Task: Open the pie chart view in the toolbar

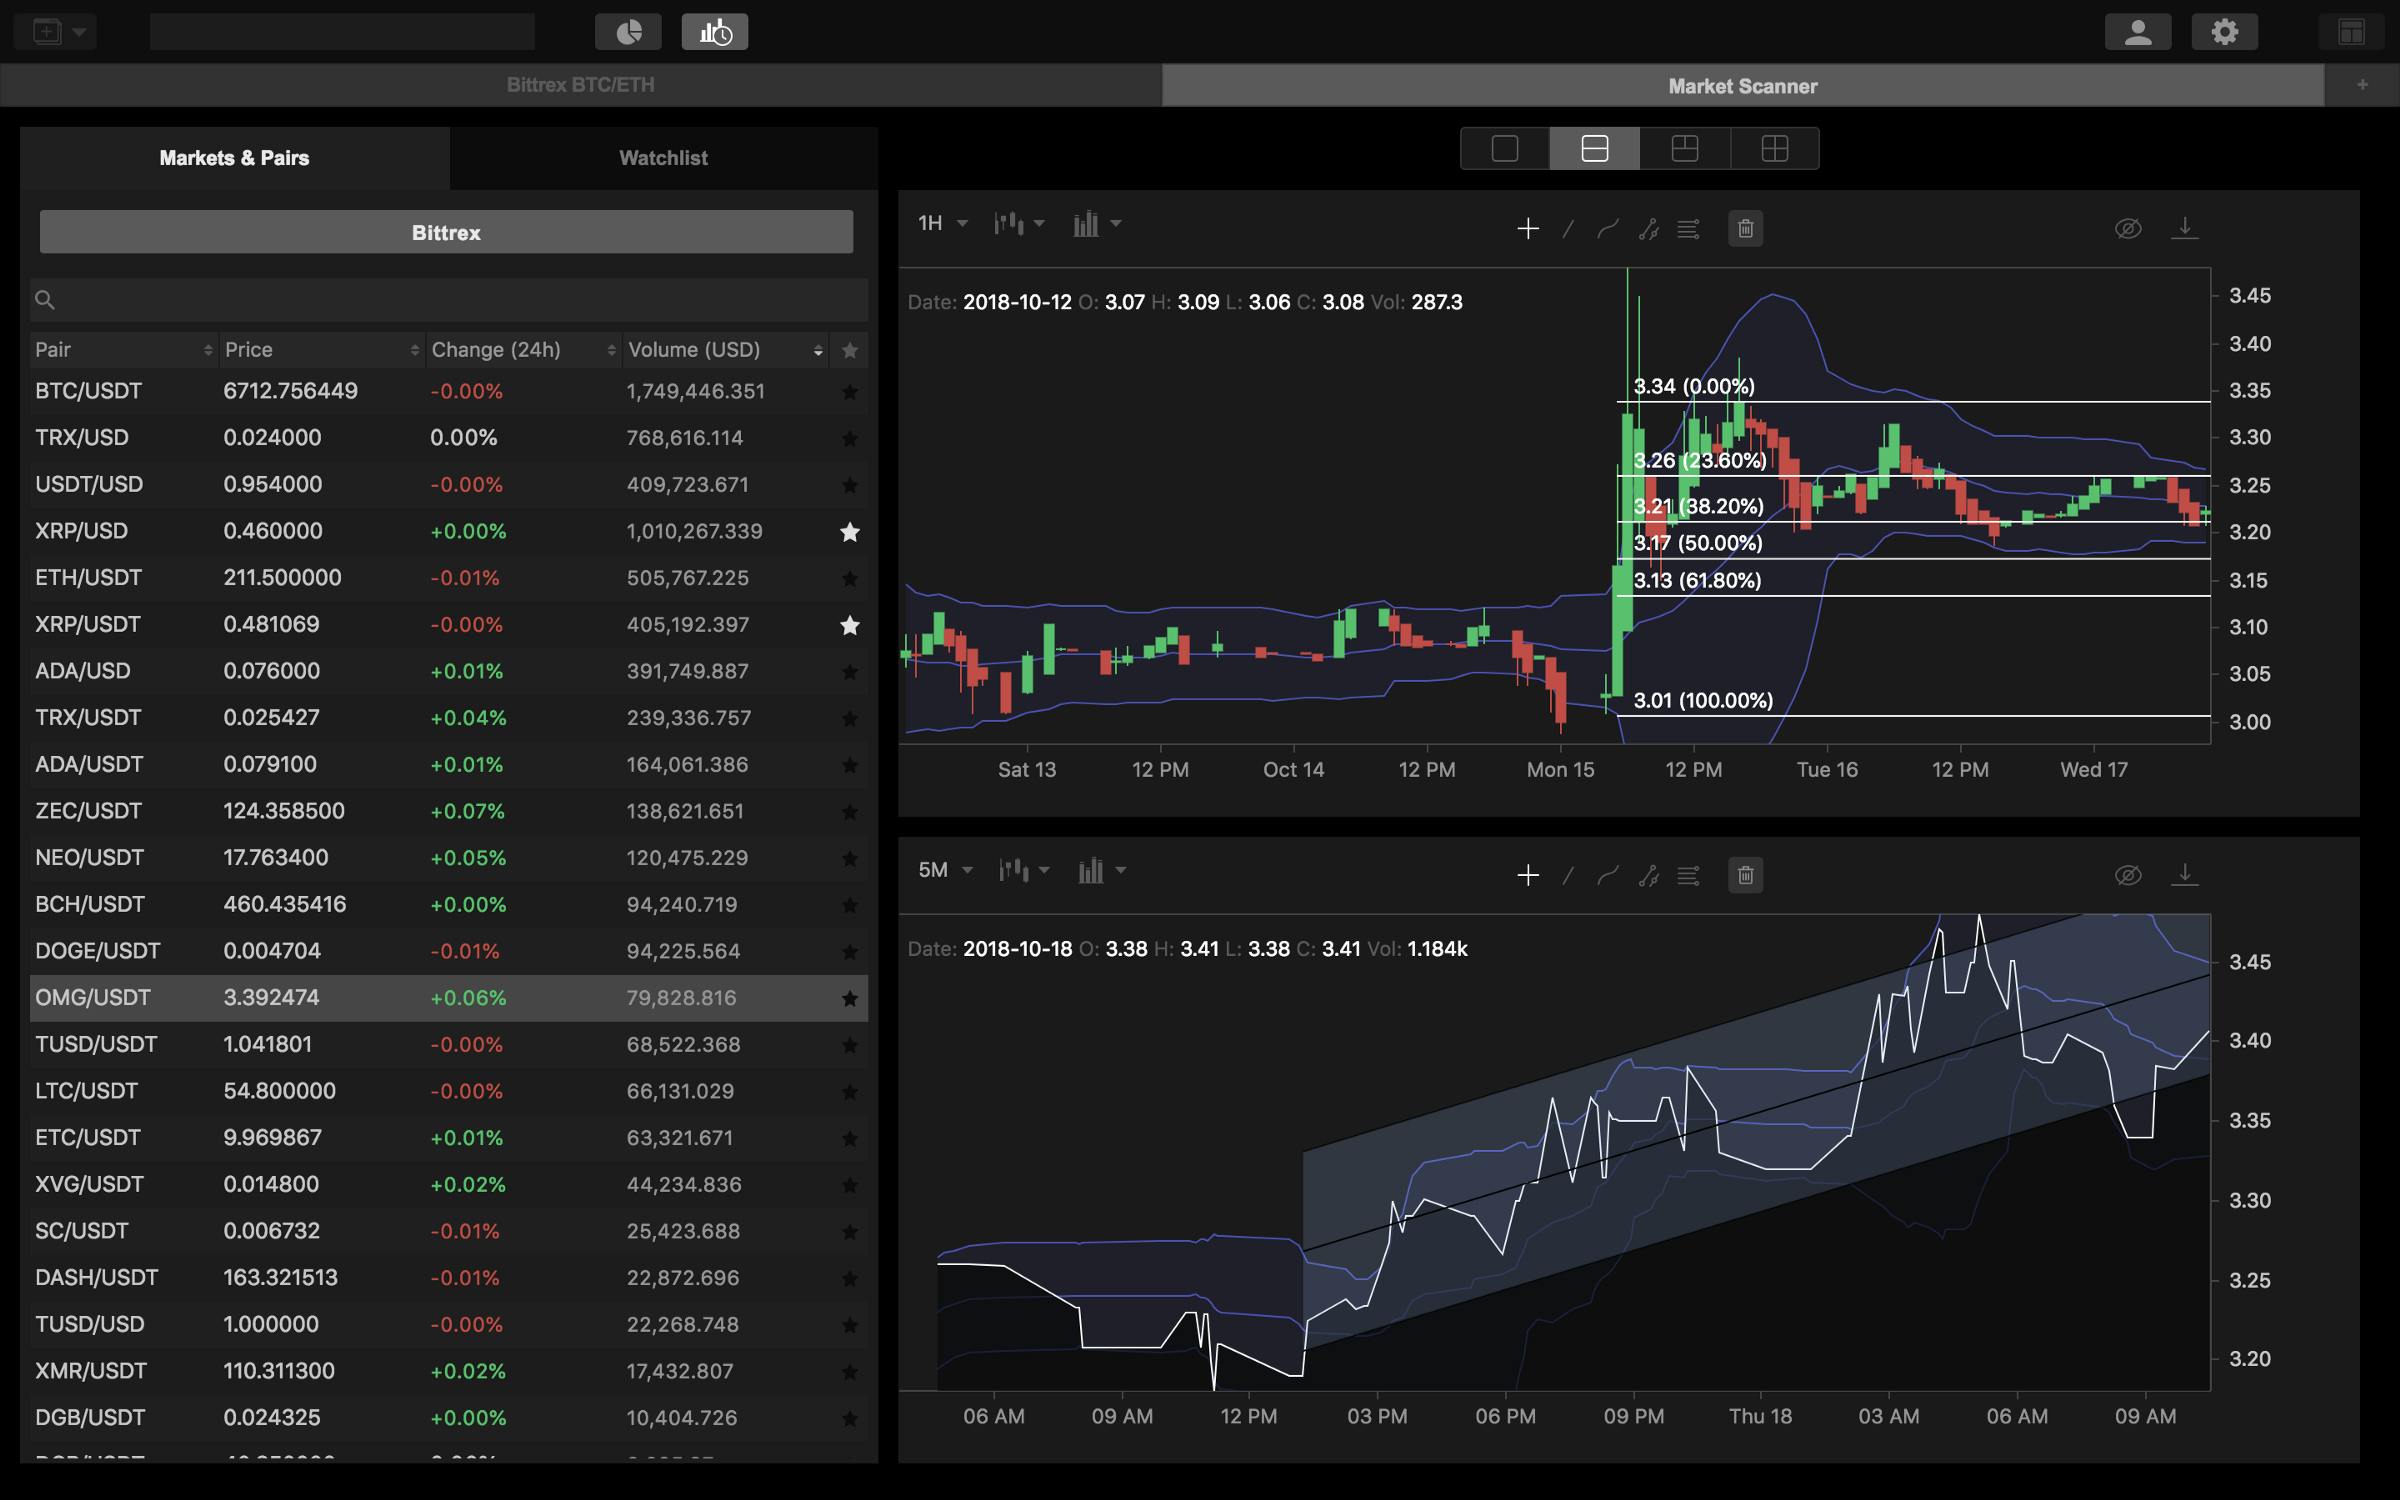Action: tap(629, 31)
